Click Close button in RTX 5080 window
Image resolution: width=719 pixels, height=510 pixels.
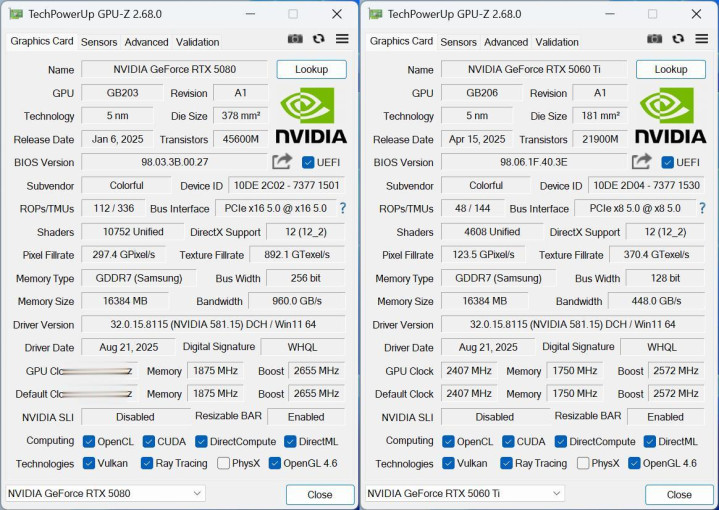320,494
